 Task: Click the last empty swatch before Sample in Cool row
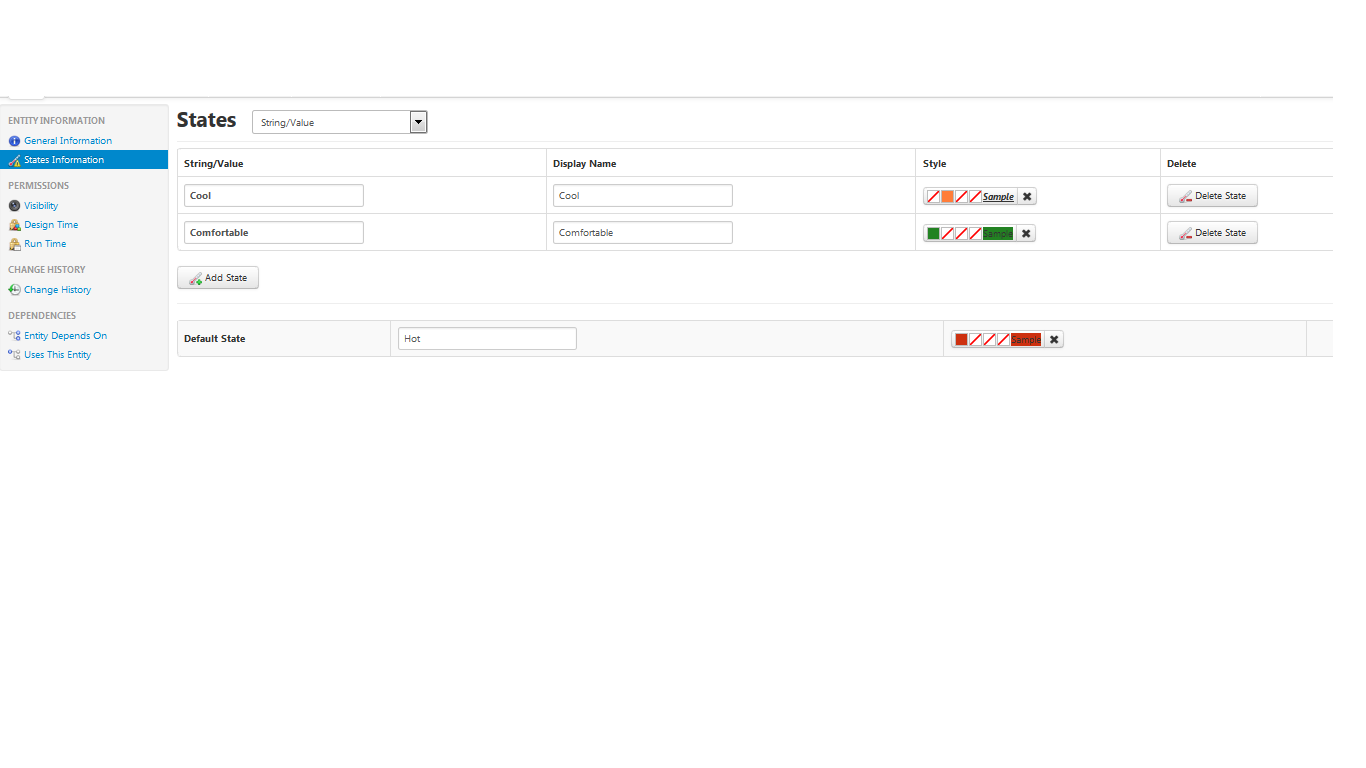point(975,197)
